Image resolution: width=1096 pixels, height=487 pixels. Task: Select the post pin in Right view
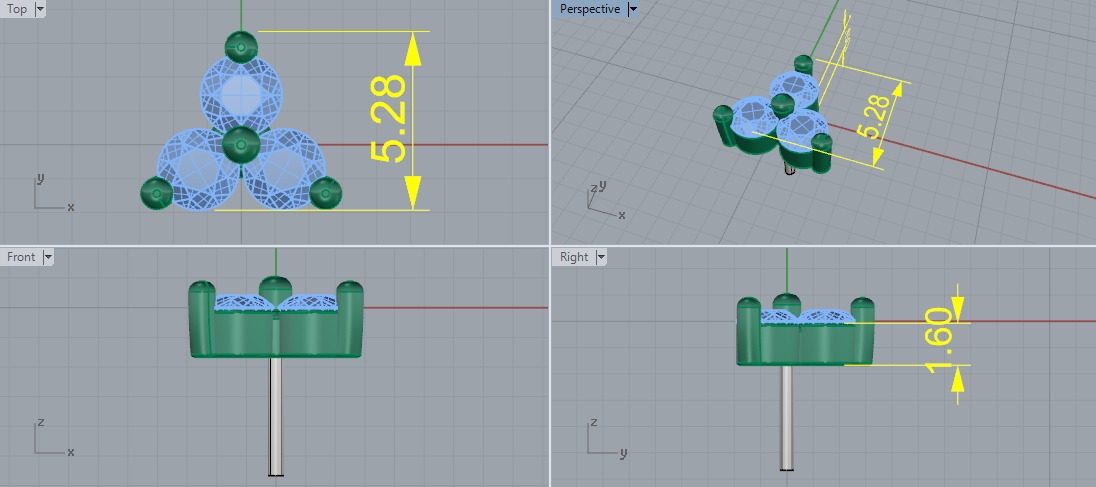787,417
